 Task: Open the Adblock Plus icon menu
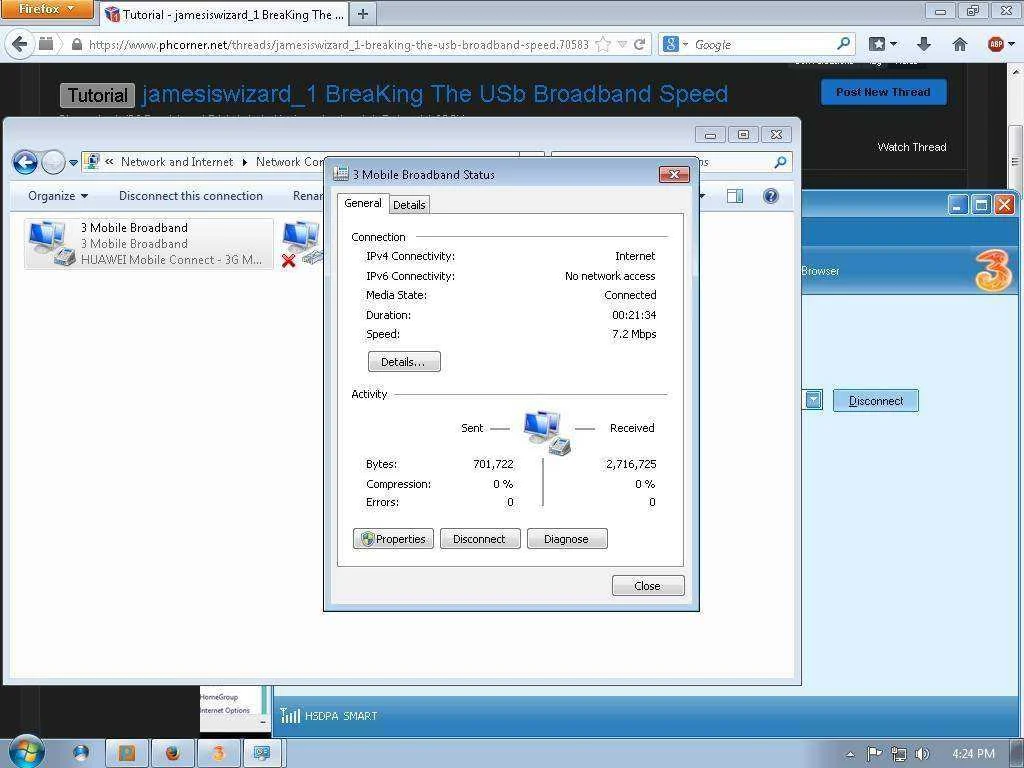click(x=1000, y=44)
